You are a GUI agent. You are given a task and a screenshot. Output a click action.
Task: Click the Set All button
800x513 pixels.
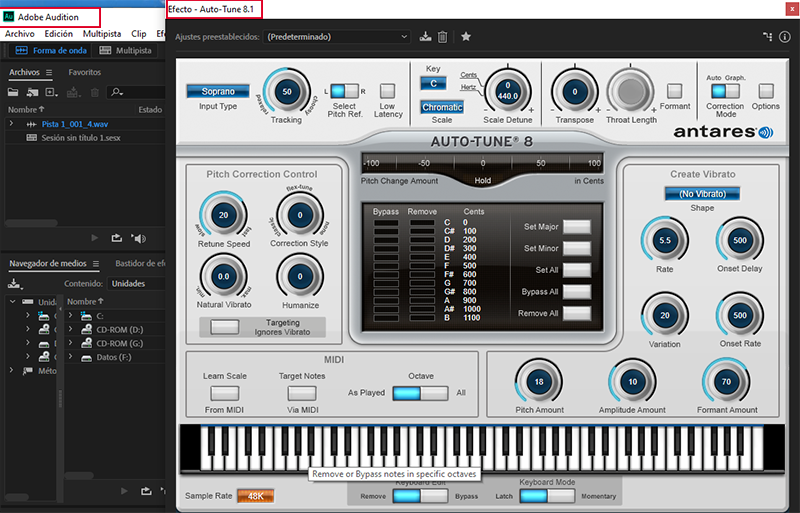[x=577, y=270]
